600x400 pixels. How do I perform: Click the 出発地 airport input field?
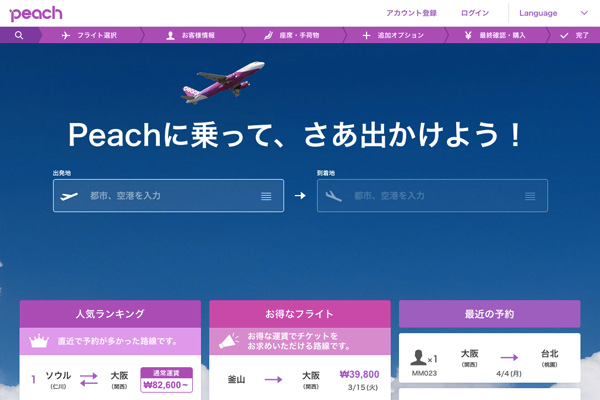pyautogui.click(x=168, y=196)
